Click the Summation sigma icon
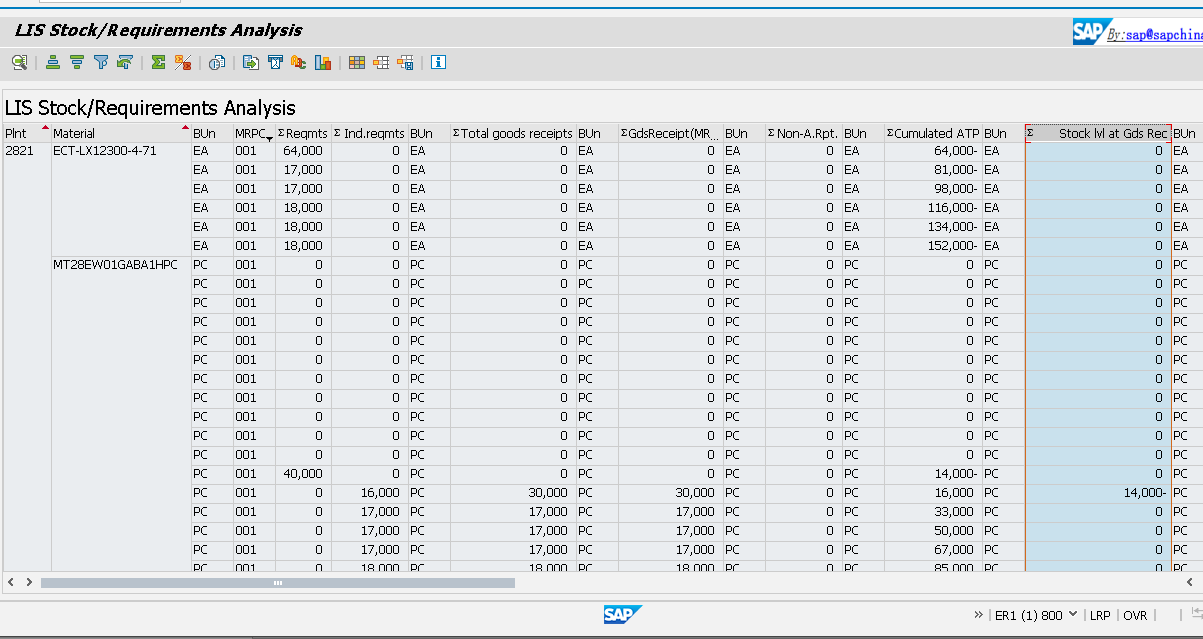The image size is (1203, 639). pyautogui.click(x=157, y=62)
